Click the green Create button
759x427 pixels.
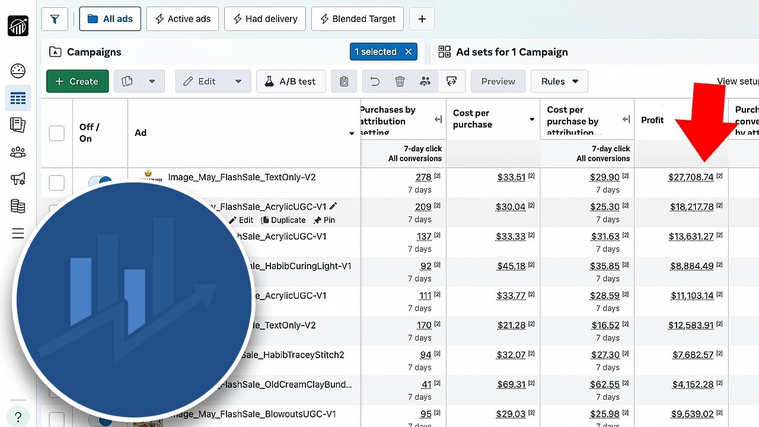click(76, 81)
